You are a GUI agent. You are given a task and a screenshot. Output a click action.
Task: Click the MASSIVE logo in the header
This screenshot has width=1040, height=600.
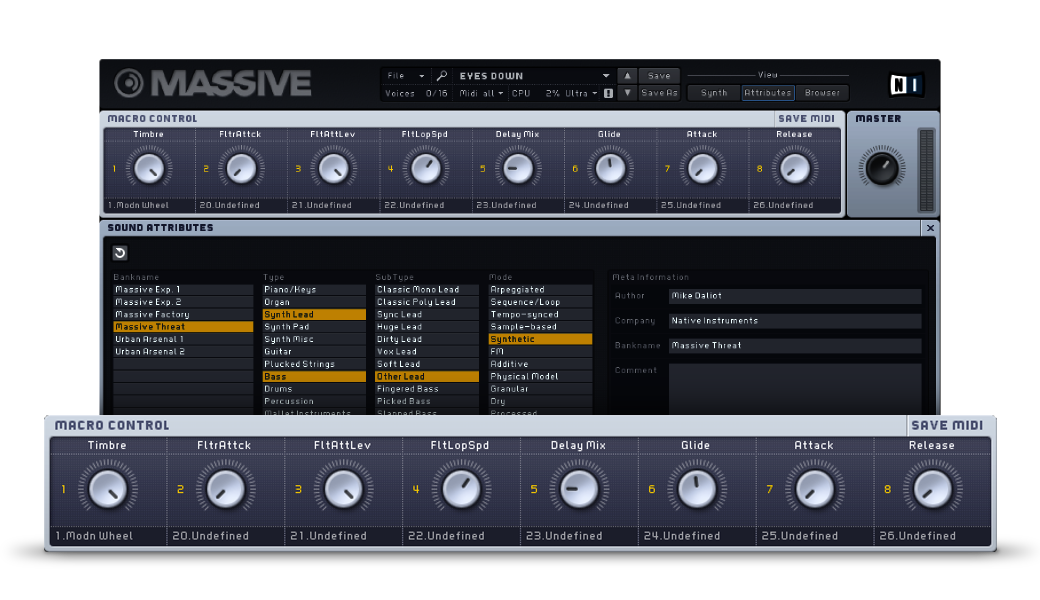[212, 84]
